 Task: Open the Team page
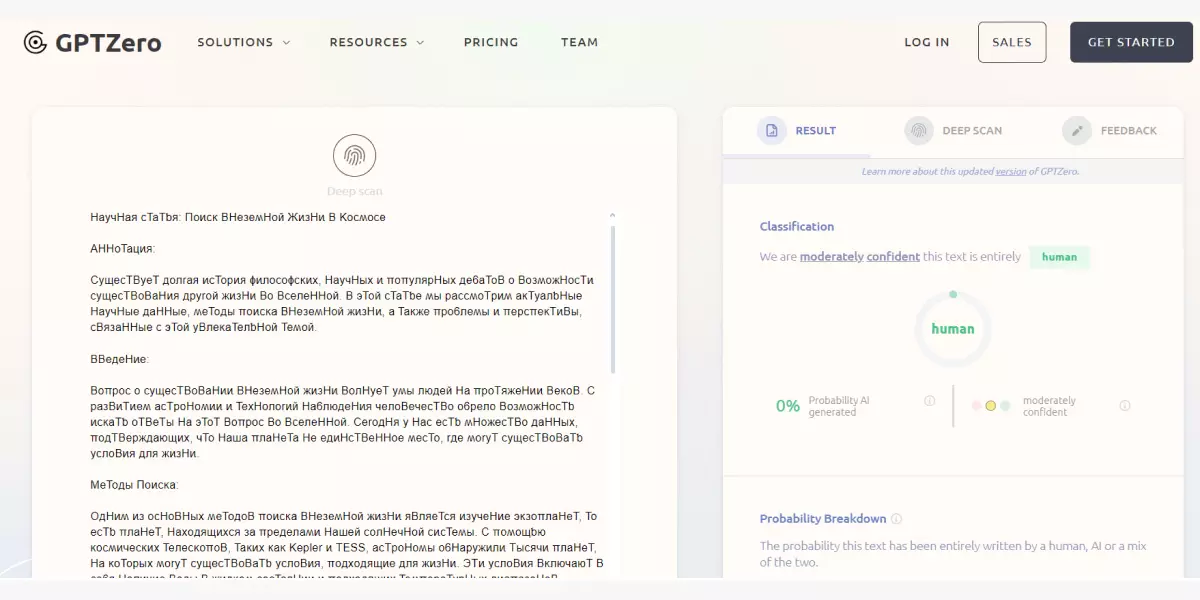[x=579, y=42]
